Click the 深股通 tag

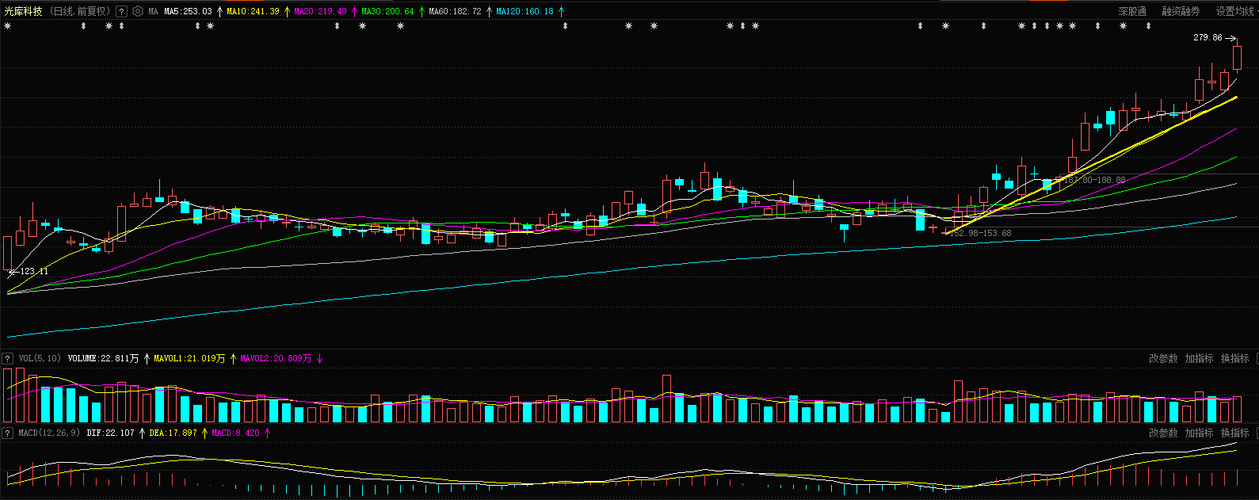(1132, 11)
